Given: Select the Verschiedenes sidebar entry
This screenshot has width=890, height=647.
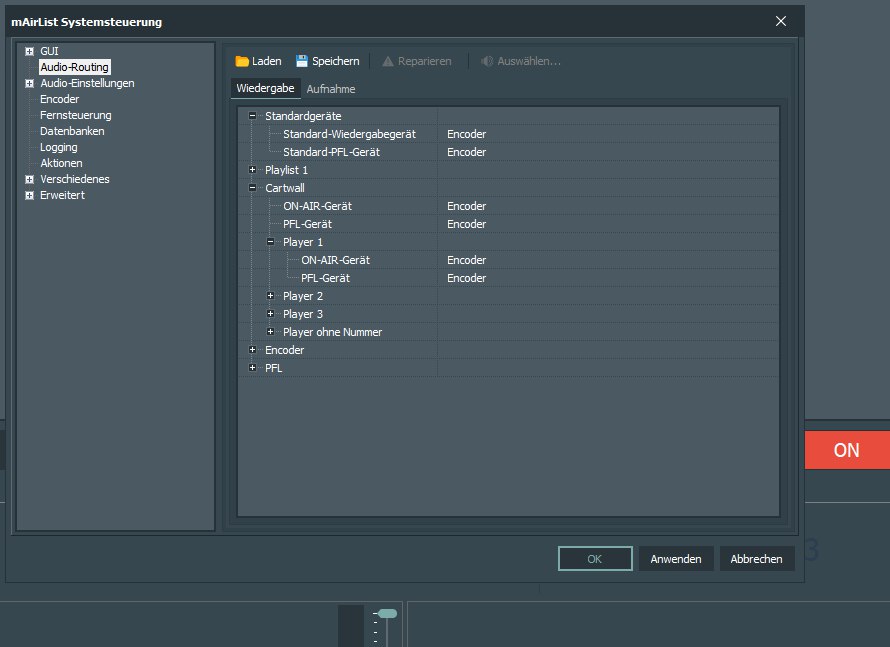Looking at the screenshot, I should click(75, 179).
